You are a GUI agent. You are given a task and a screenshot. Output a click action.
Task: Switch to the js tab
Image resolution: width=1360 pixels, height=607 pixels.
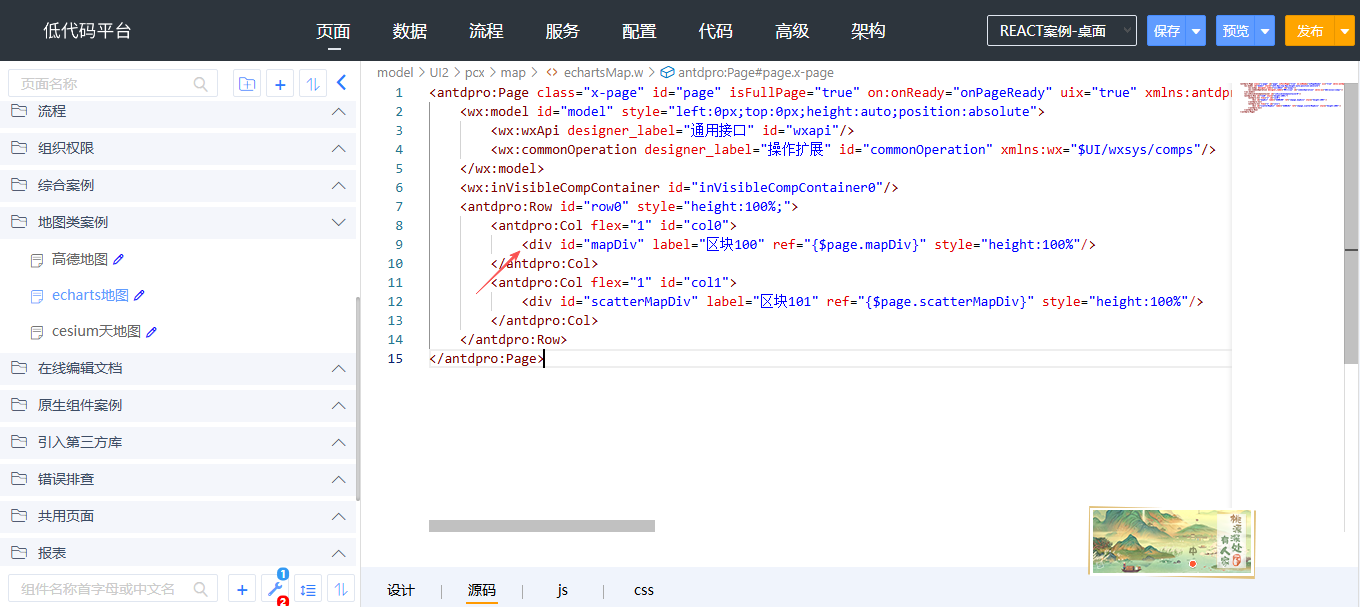563,590
